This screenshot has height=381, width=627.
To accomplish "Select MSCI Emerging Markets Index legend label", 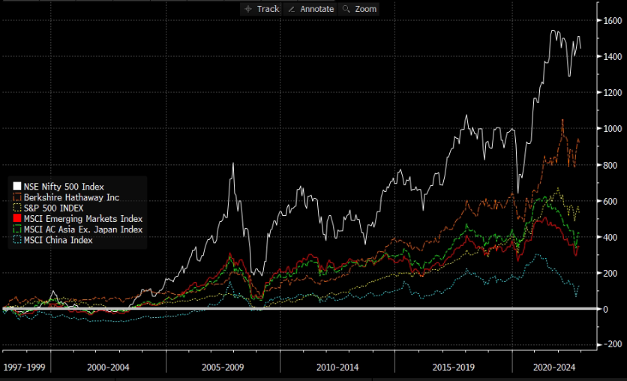I will pyautogui.click(x=83, y=219).
